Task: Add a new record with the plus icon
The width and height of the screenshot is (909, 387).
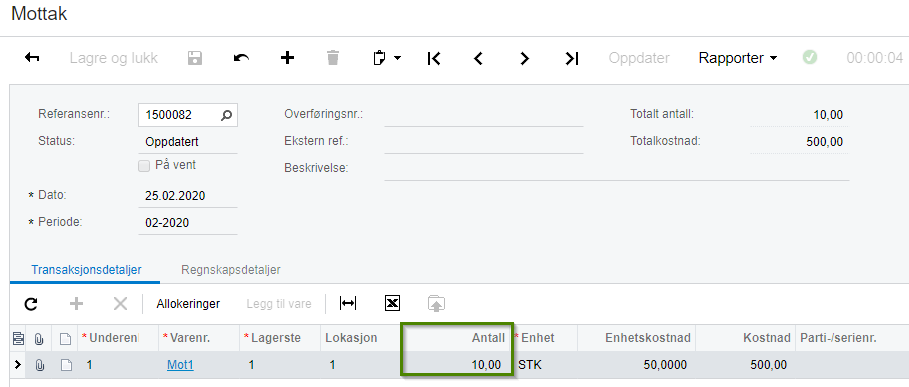Action: [288, 58]
